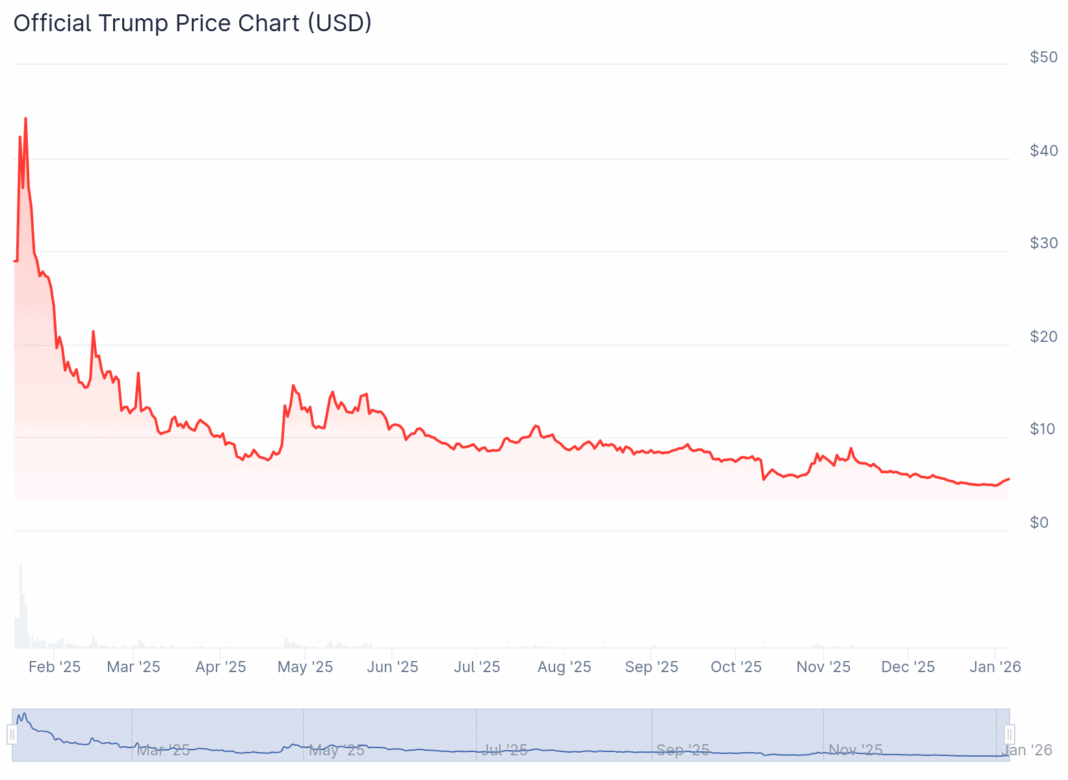The height and width of the screenshot is (780, 1068).
Task: Click Mar '25 in the range navigator
Action: (163, 749)
